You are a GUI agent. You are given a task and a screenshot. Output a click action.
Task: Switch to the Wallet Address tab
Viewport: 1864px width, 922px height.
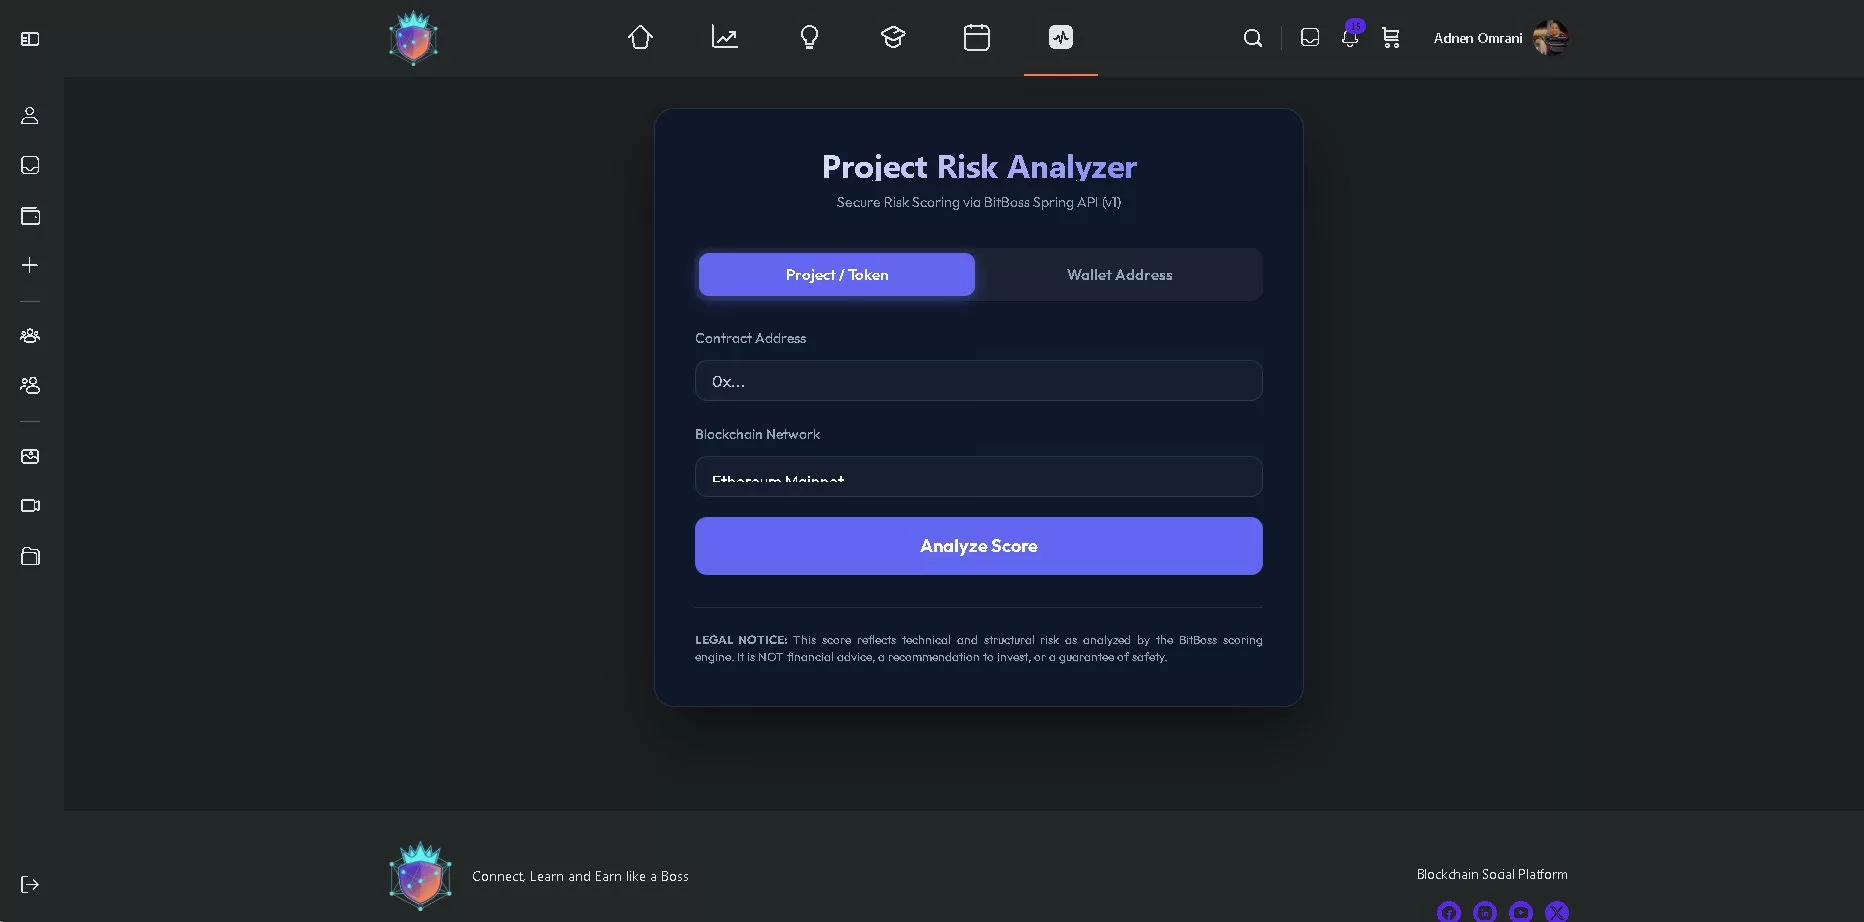point(1119,274)
